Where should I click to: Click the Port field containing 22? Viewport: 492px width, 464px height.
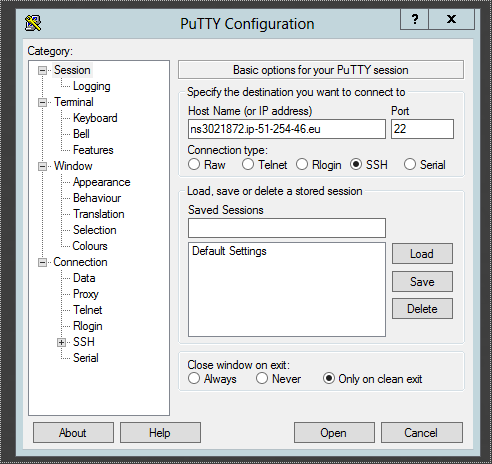422,129
